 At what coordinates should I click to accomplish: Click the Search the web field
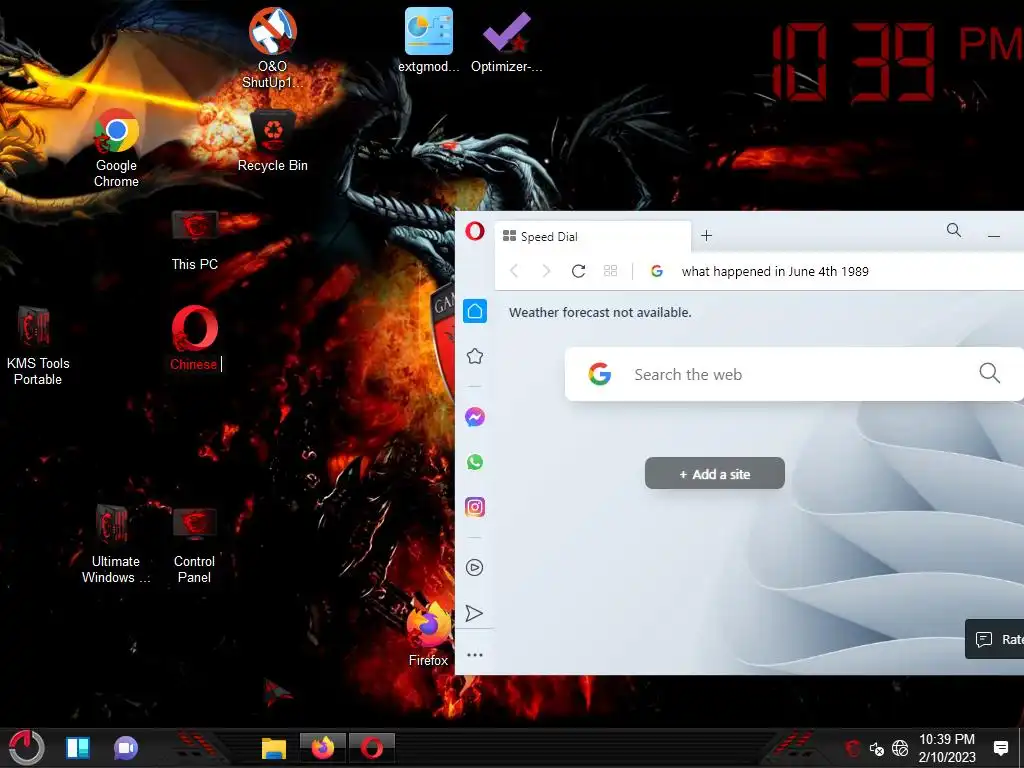point(794,374)
